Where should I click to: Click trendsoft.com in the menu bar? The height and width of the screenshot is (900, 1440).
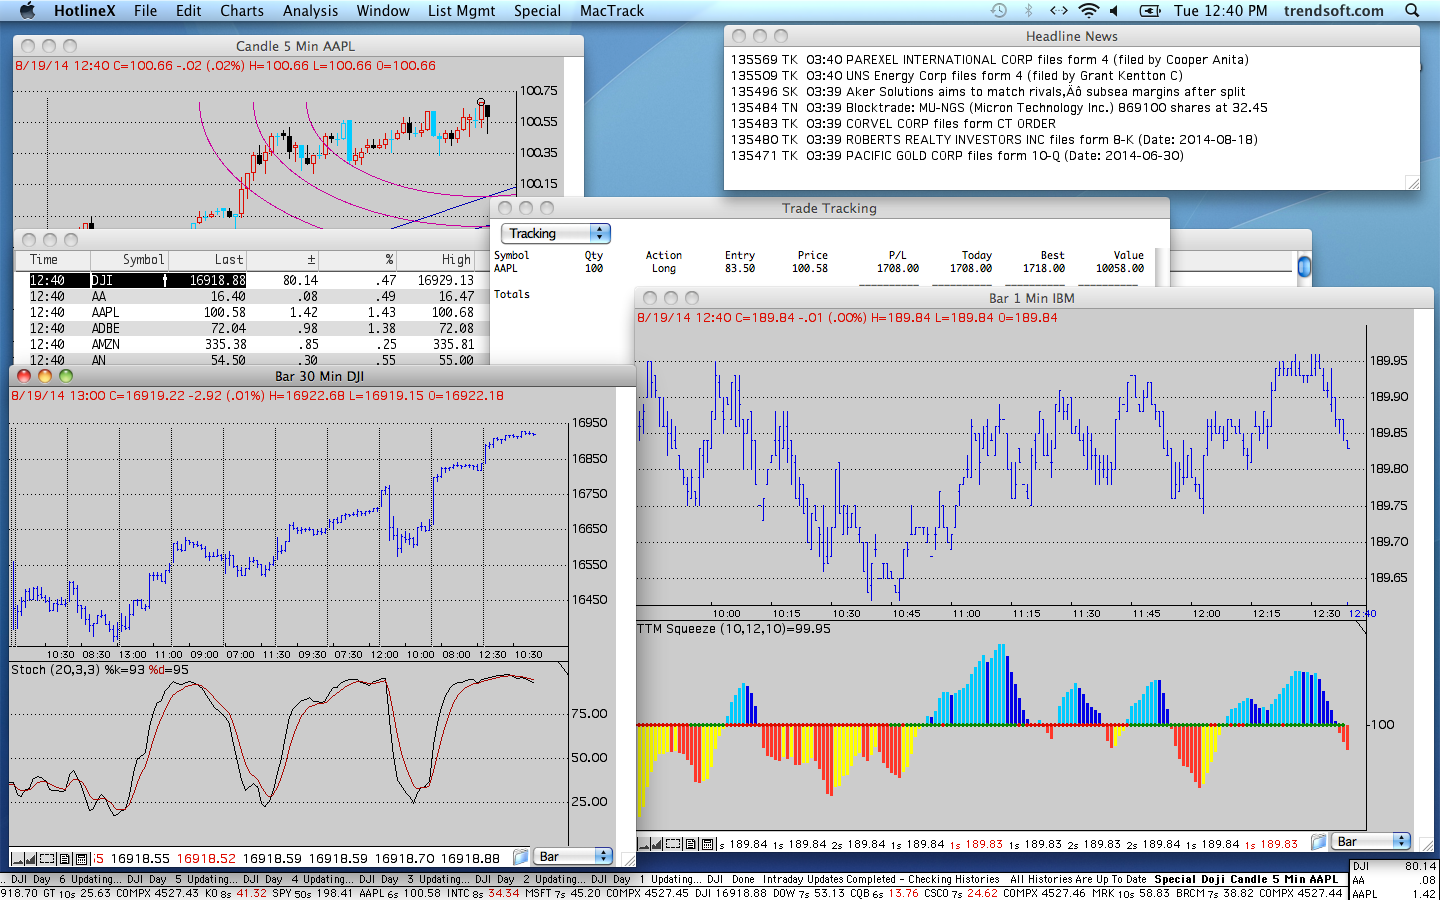(x=1334, y=10)
